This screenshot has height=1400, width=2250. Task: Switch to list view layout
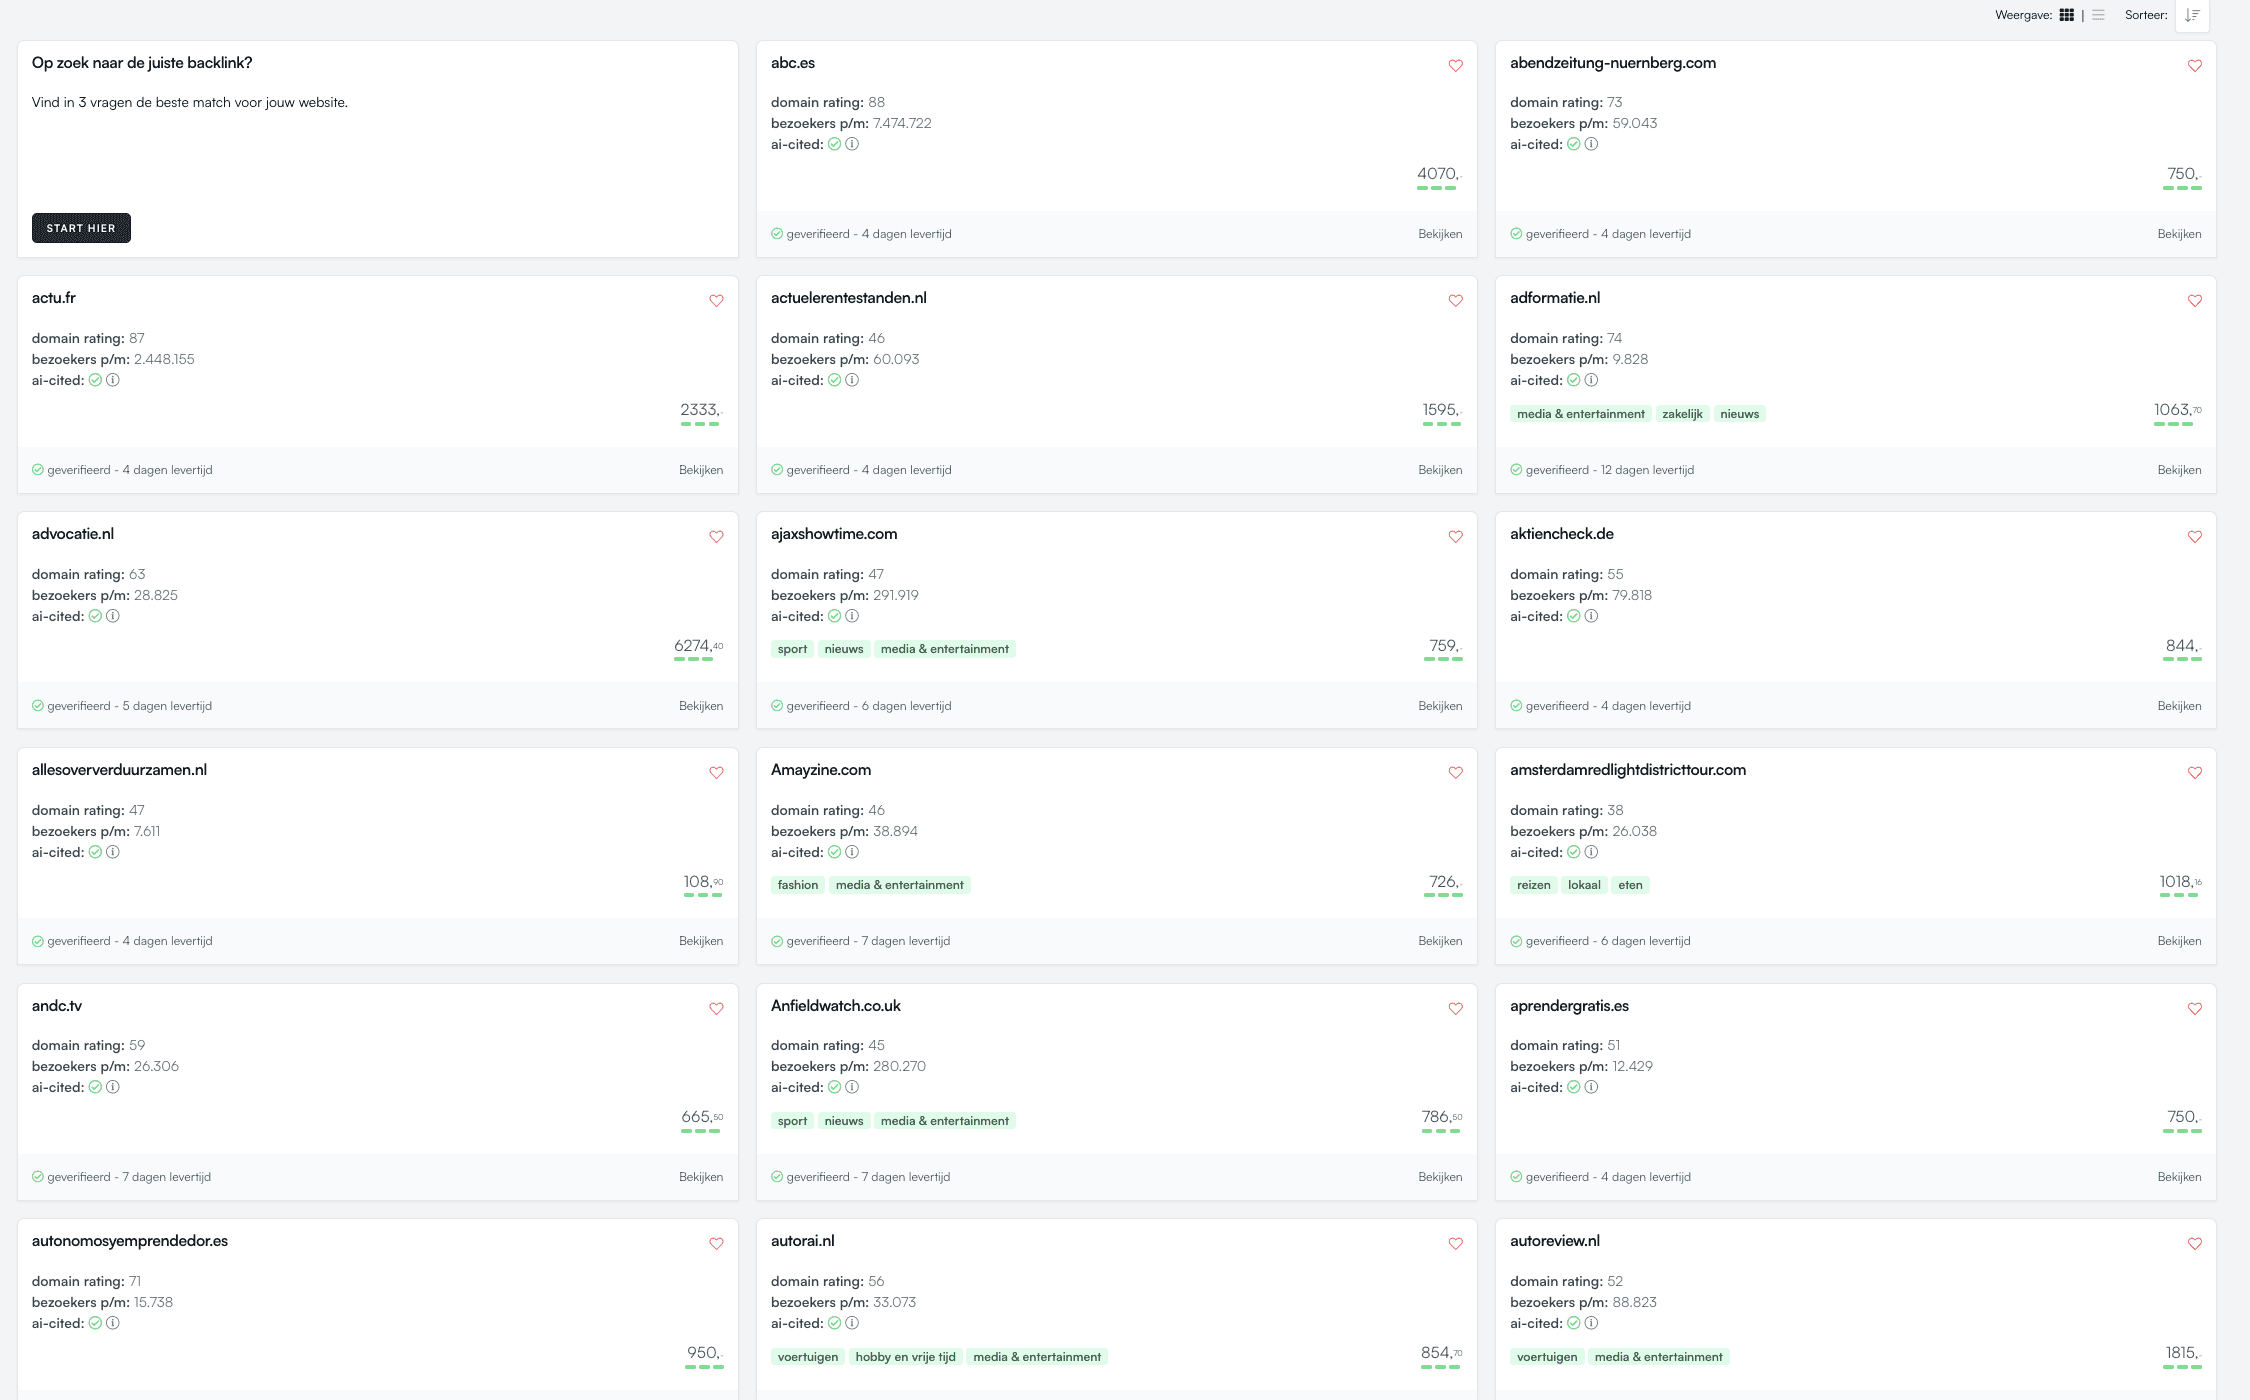coord(2098,15)
